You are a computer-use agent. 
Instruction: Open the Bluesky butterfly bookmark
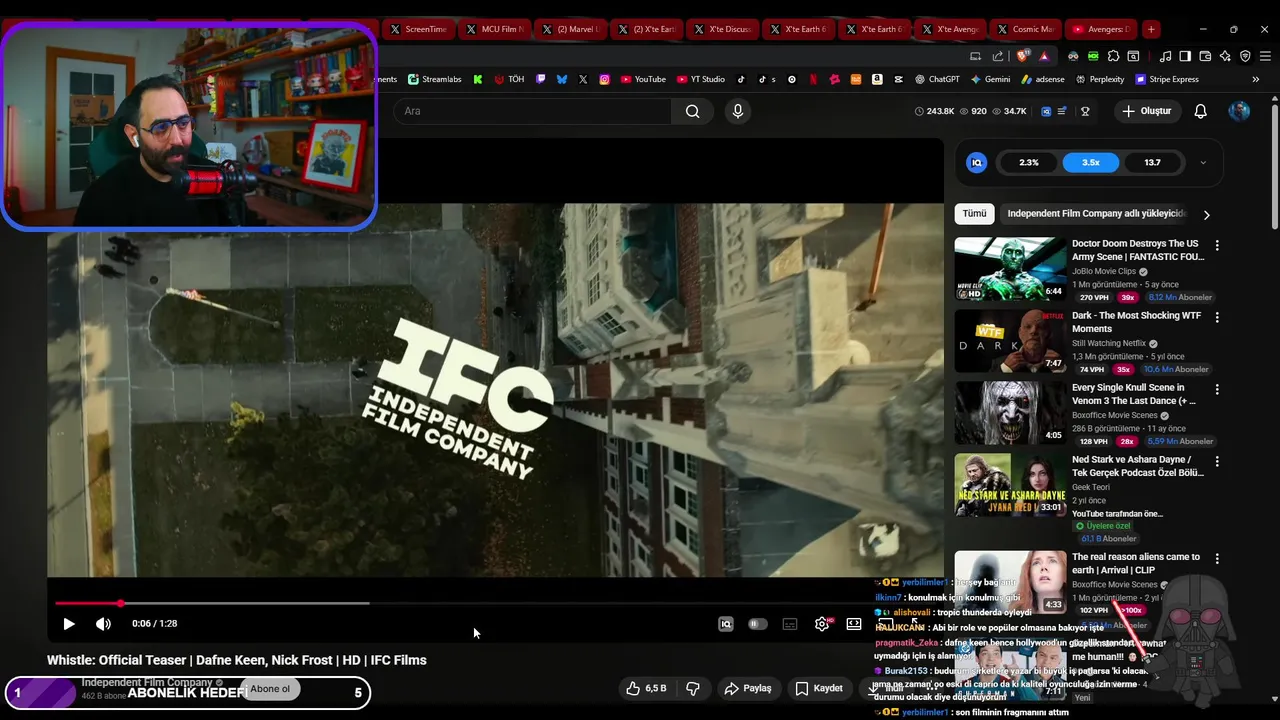point(562,79)
